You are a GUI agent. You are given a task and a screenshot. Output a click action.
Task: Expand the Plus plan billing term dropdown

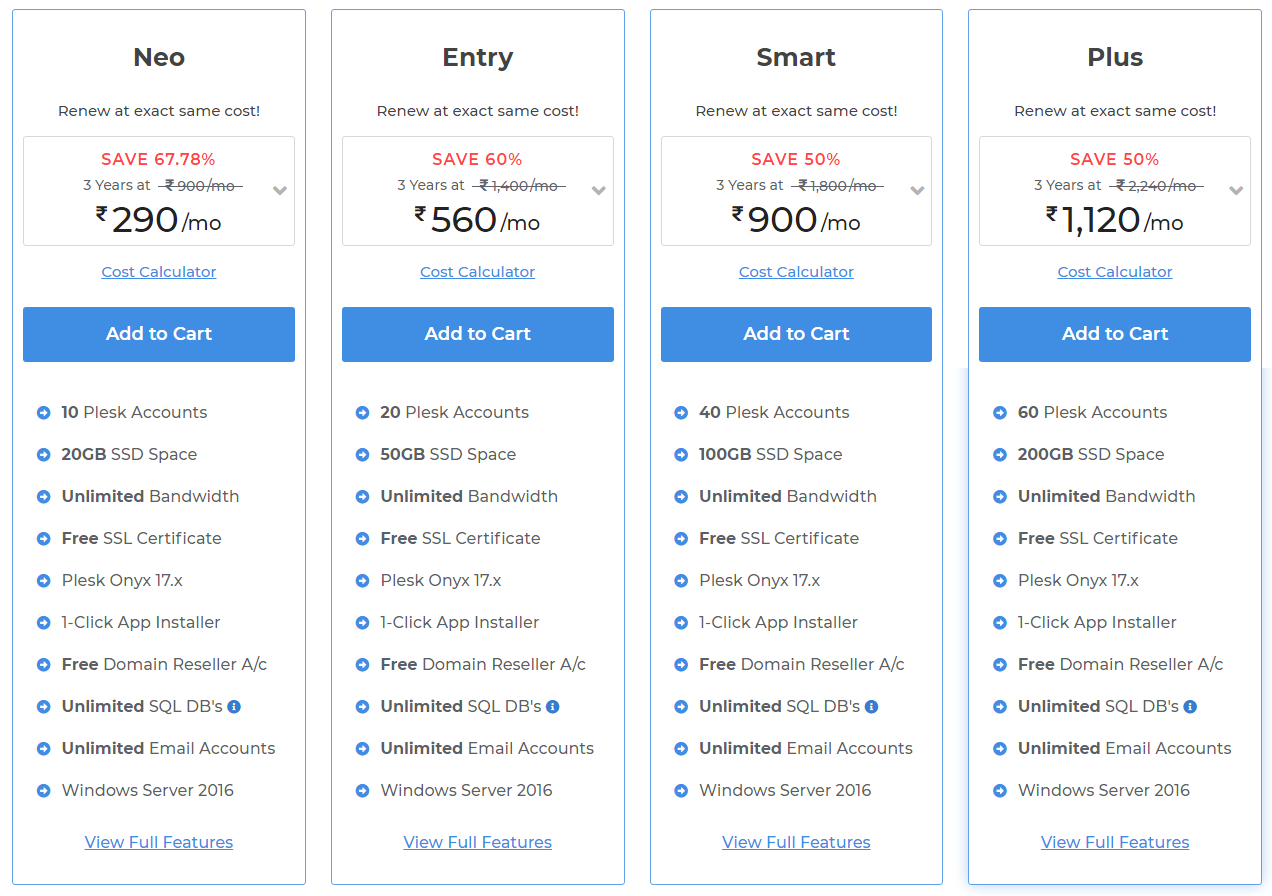1236,191
